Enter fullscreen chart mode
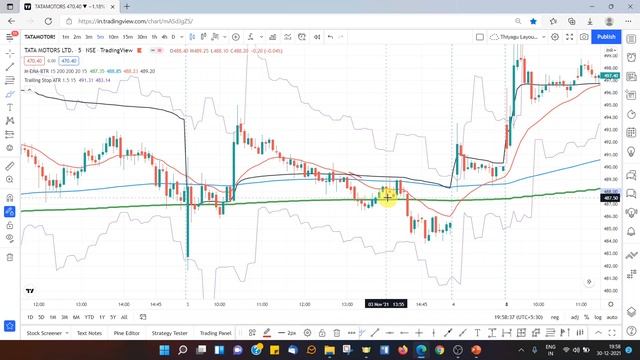 (569, 37)
